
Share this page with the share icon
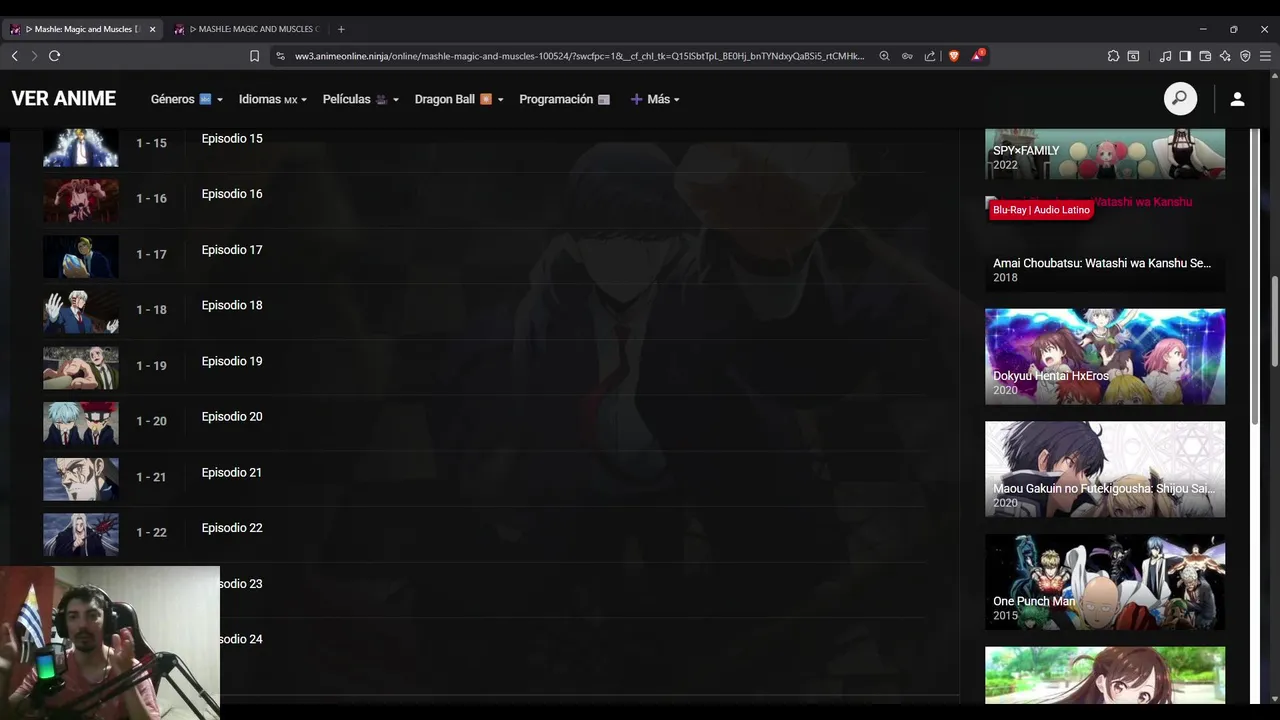coord(930,56)
